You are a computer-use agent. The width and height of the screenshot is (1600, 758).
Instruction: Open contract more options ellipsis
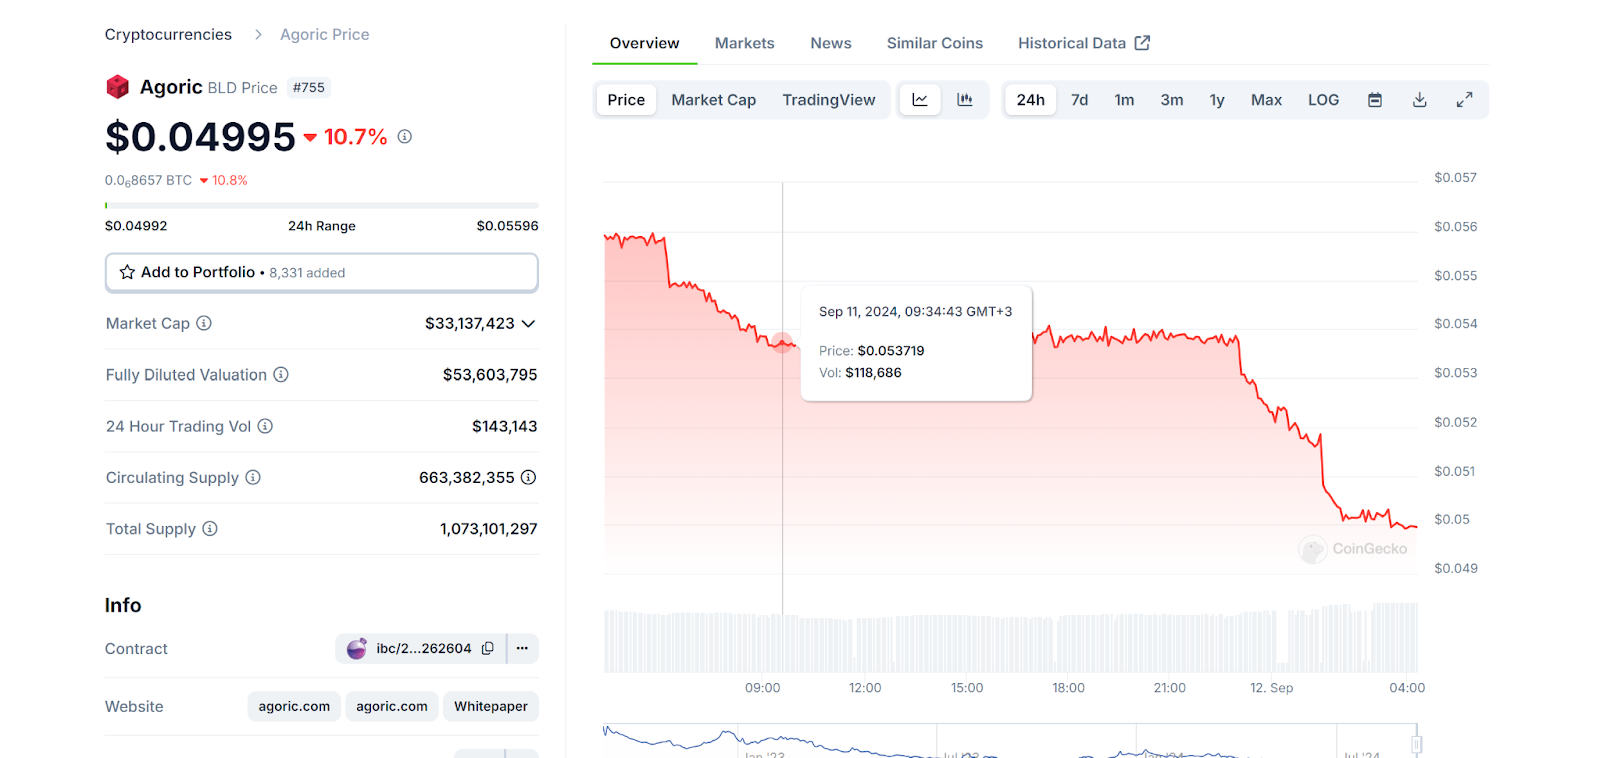tap(522, 648)
